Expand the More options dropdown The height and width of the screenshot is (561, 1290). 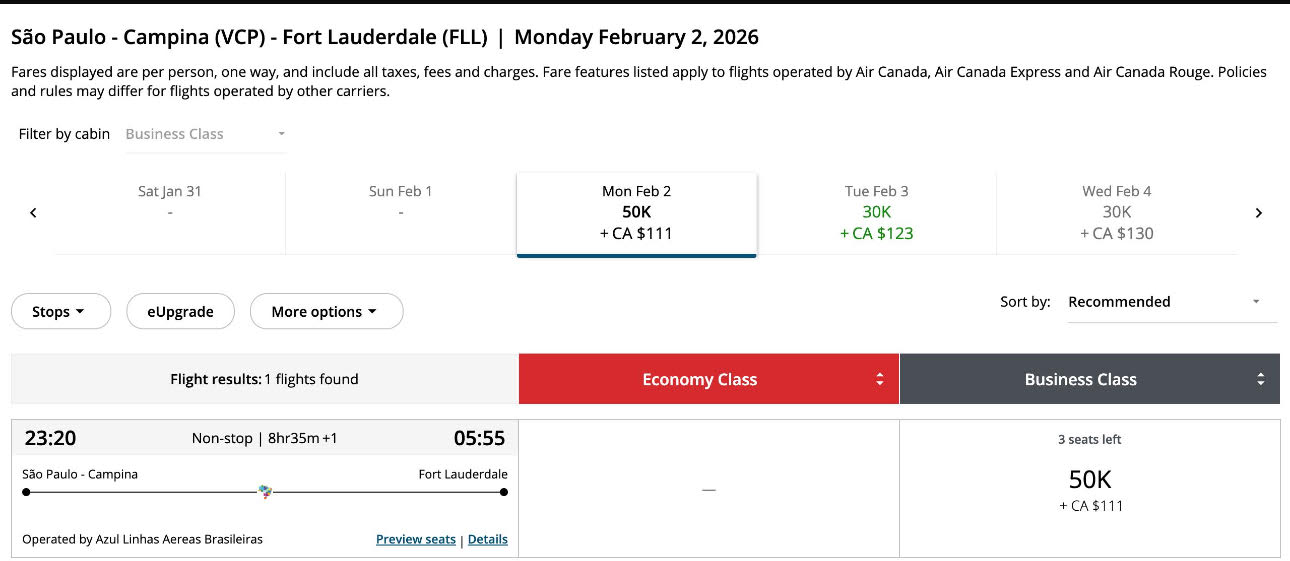tap(326, 311)
